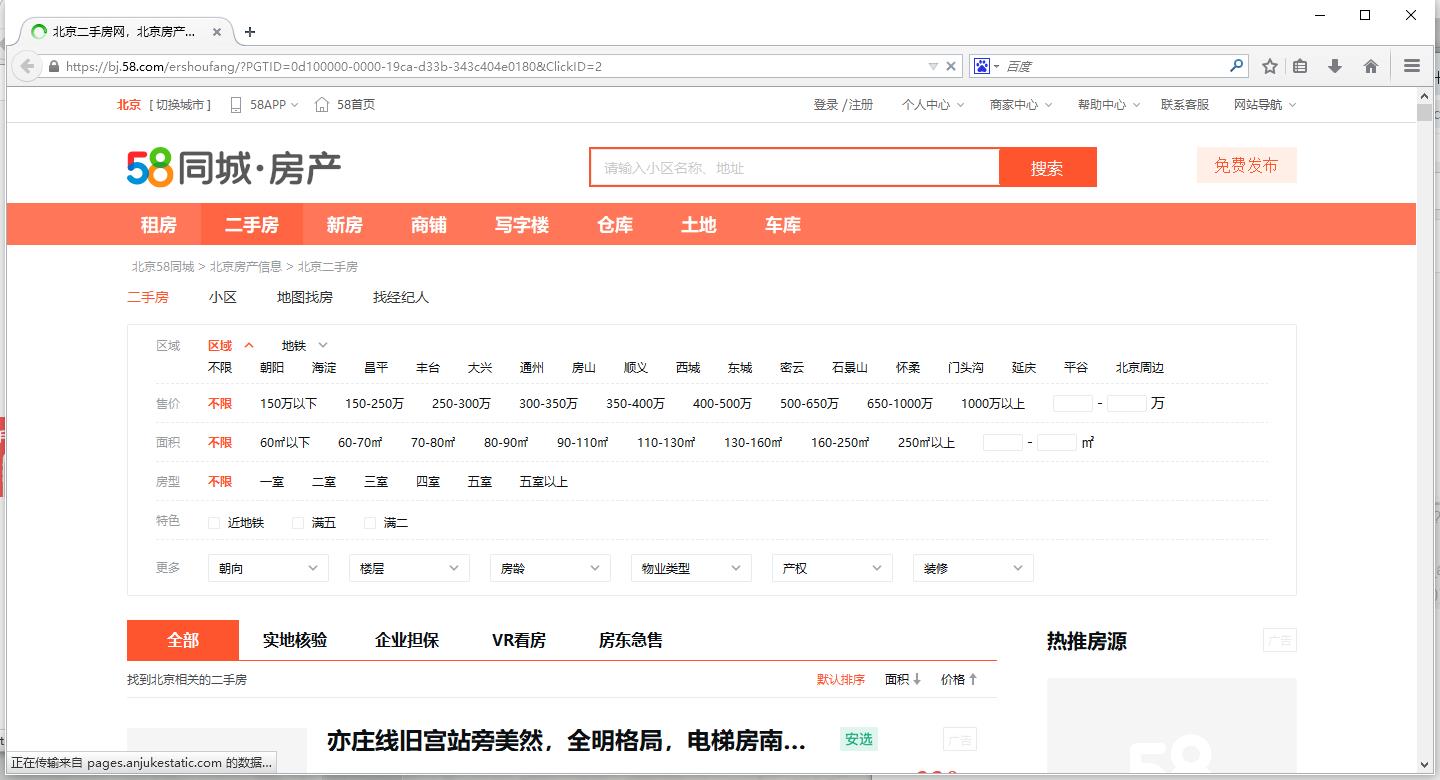Expand the 网站导航 menu
Viewport: 1440px width, 780px height.
pyautogui.click(x=1265, y=104)
